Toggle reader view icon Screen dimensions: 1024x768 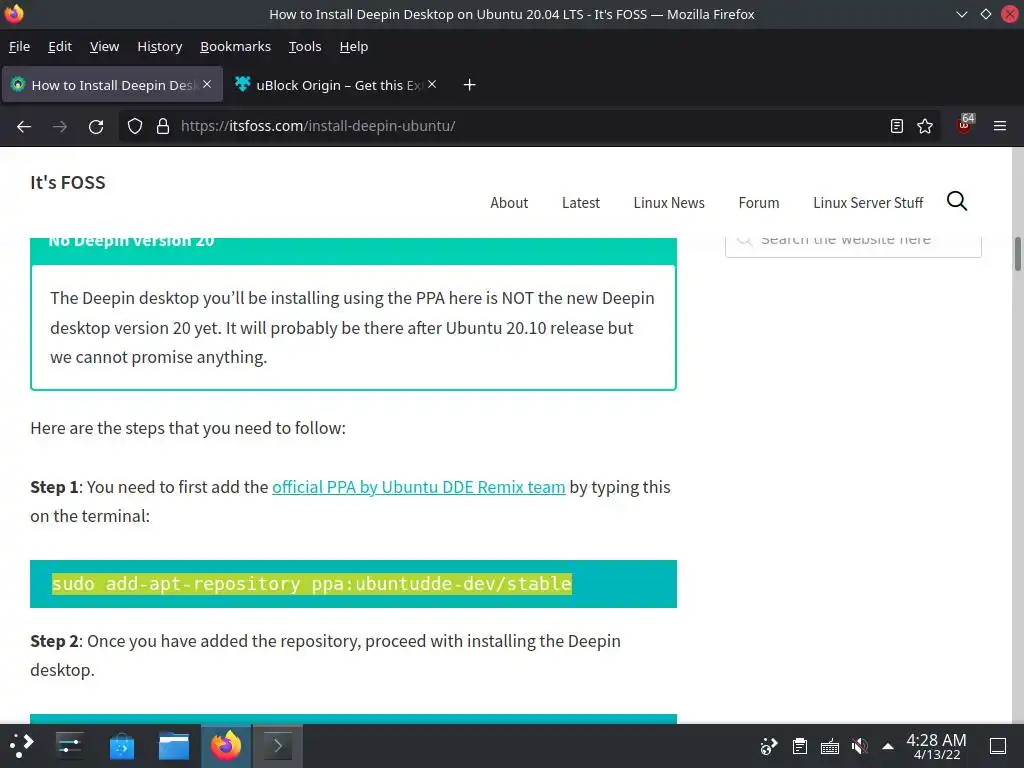[x=897, y=126]
